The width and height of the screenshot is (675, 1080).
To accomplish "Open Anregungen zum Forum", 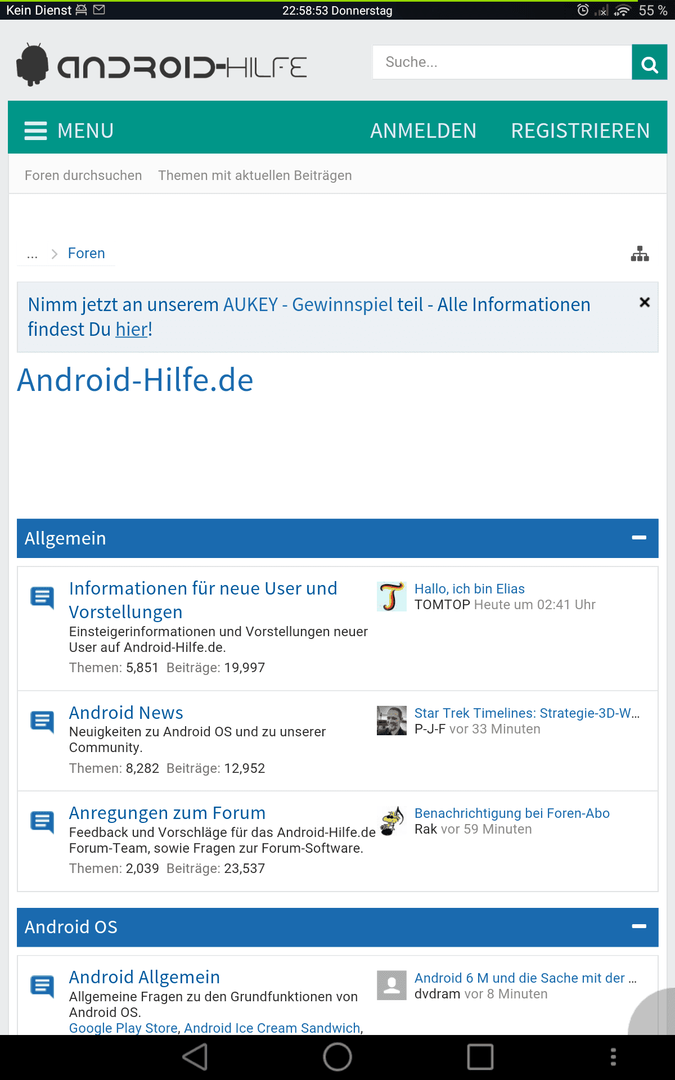I will 167,813.
